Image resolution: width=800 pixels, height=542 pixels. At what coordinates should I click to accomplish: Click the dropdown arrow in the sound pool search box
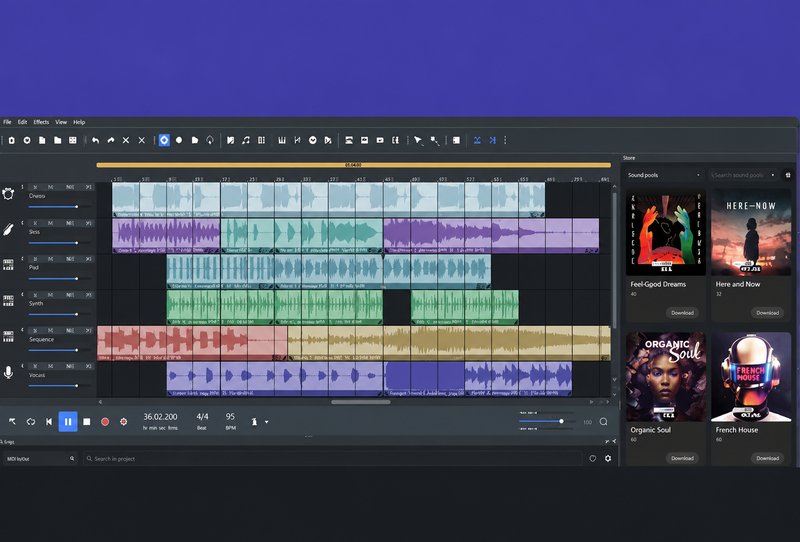773,175
